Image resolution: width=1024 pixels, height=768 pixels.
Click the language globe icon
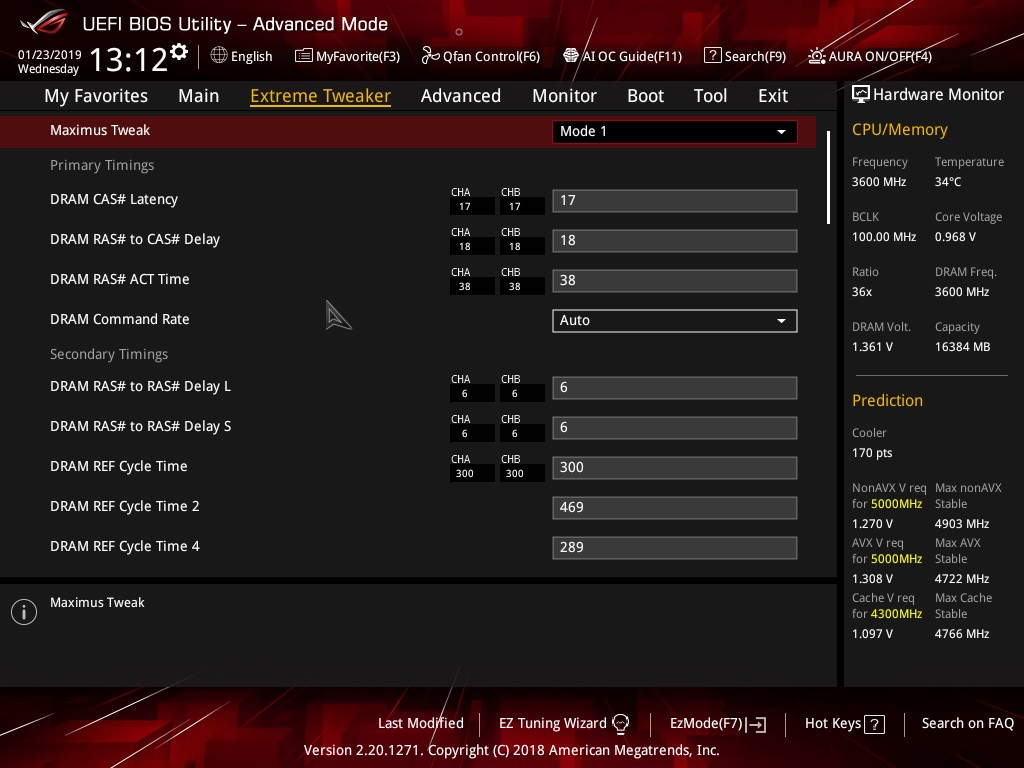click(219, 56)
